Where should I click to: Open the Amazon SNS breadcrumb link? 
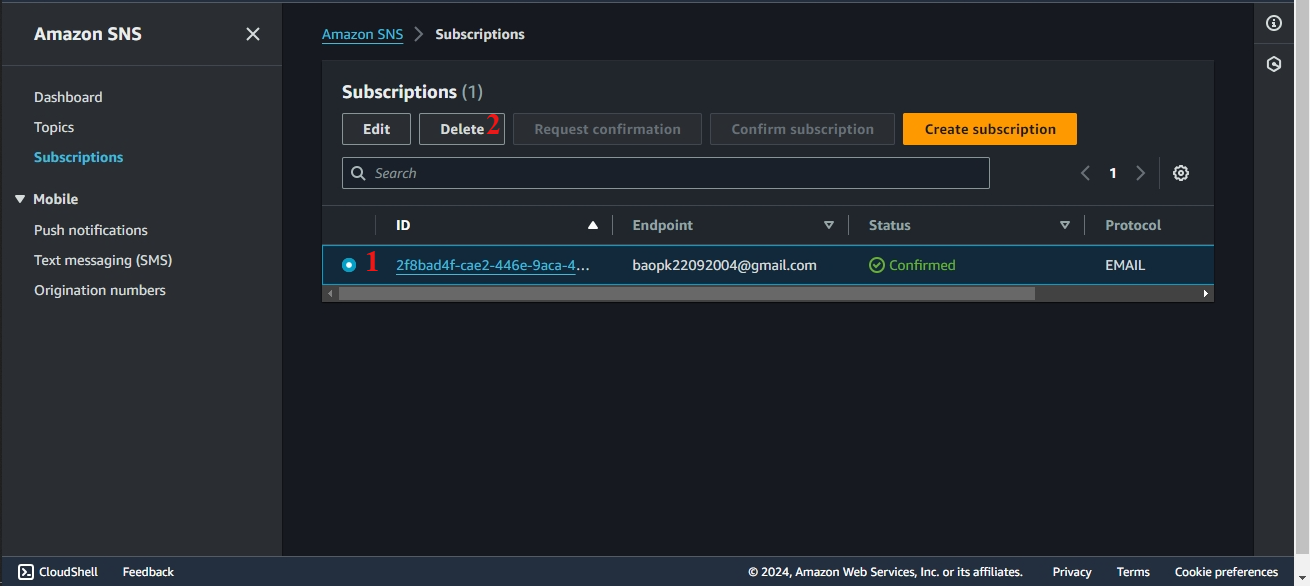click(x=362, y=34)
